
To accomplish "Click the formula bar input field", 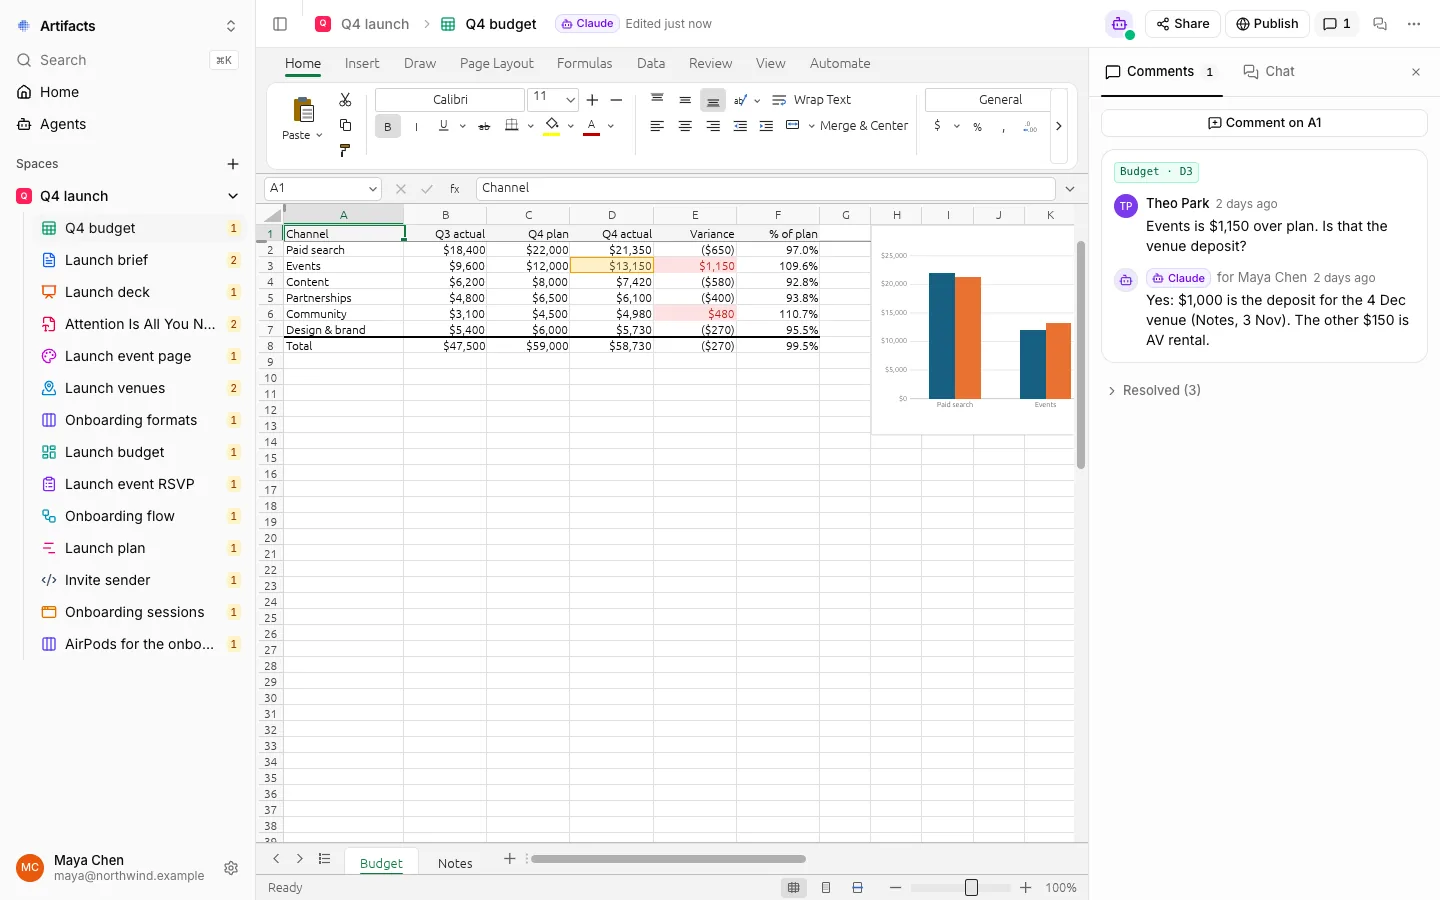I will tap(765, 188).
